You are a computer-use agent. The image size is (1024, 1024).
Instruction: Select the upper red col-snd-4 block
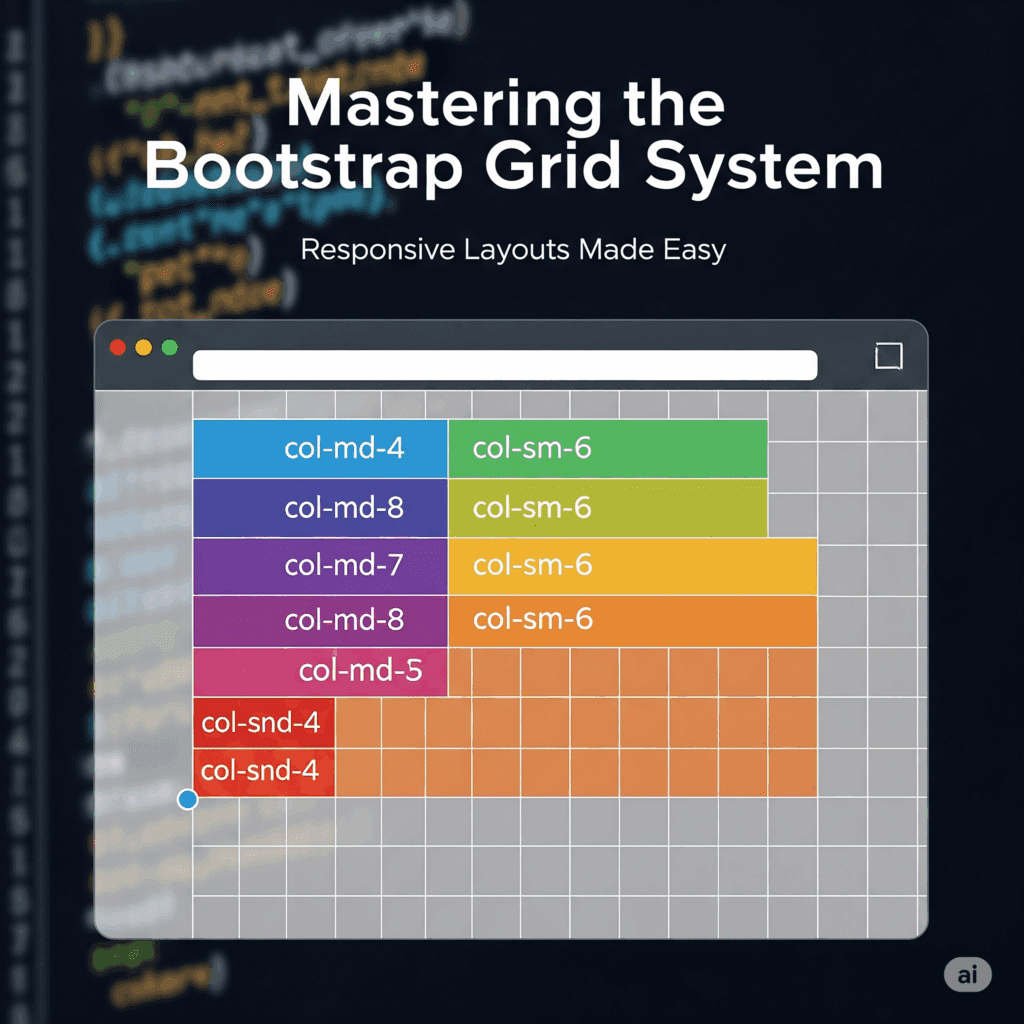[263, 722]
